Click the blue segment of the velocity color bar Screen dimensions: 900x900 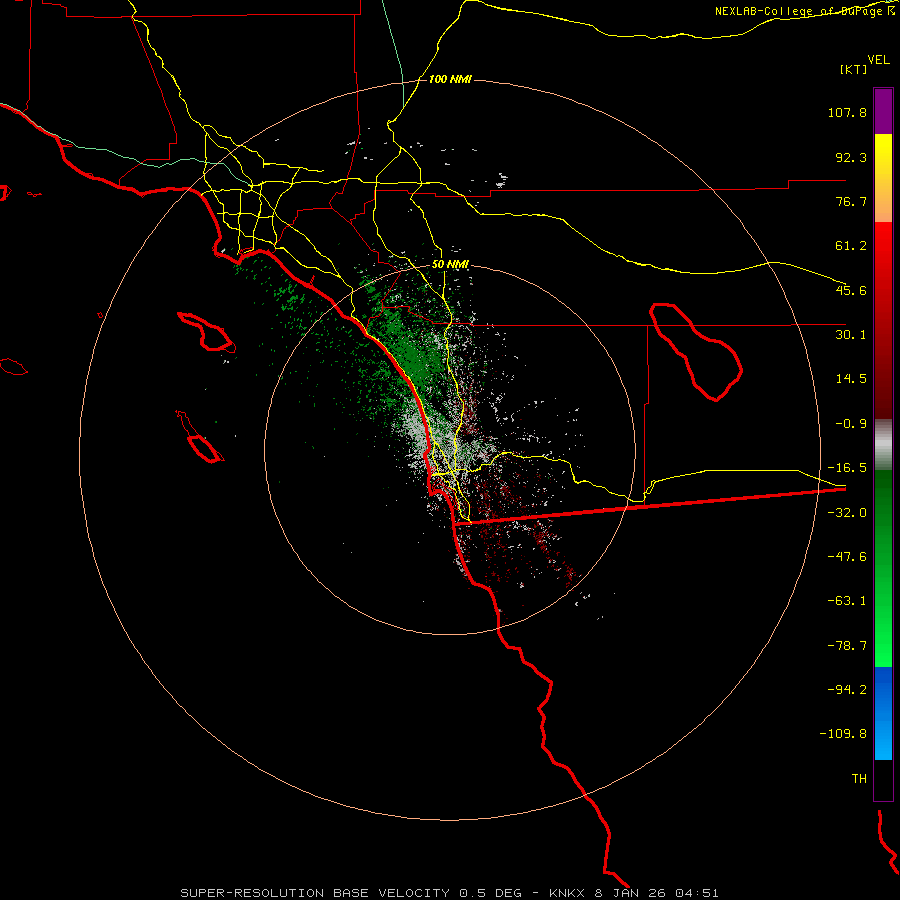pos(883,713)
